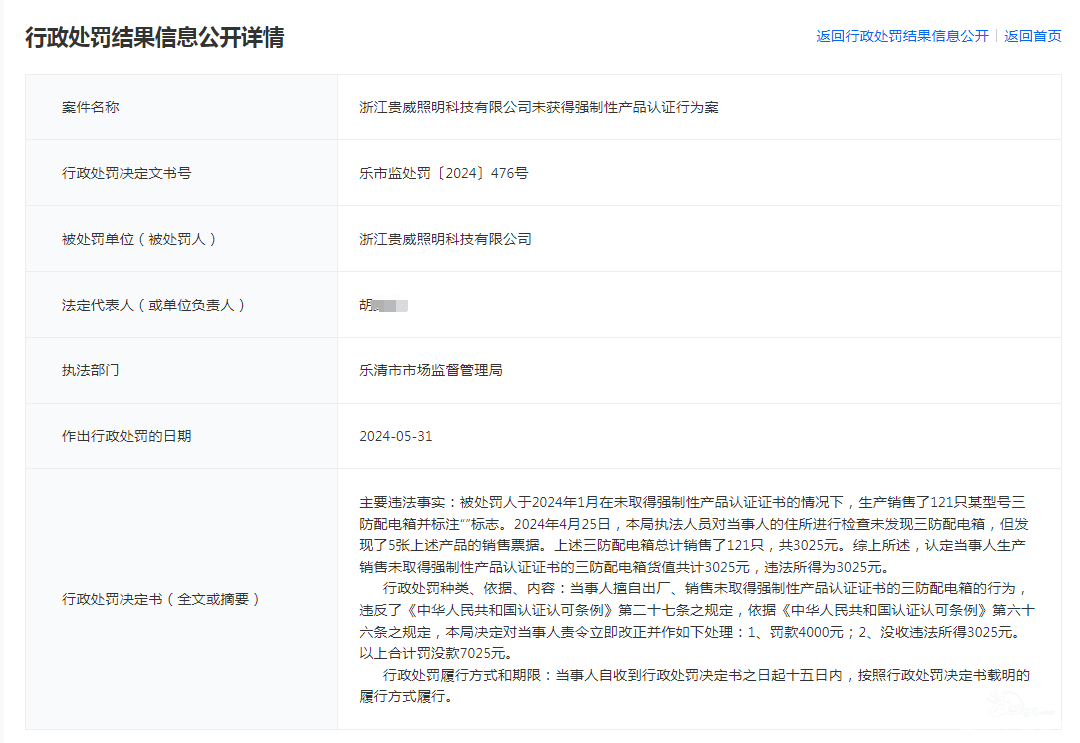Select document number 乐市监处罚〔2024〕476号

point(444,174)
